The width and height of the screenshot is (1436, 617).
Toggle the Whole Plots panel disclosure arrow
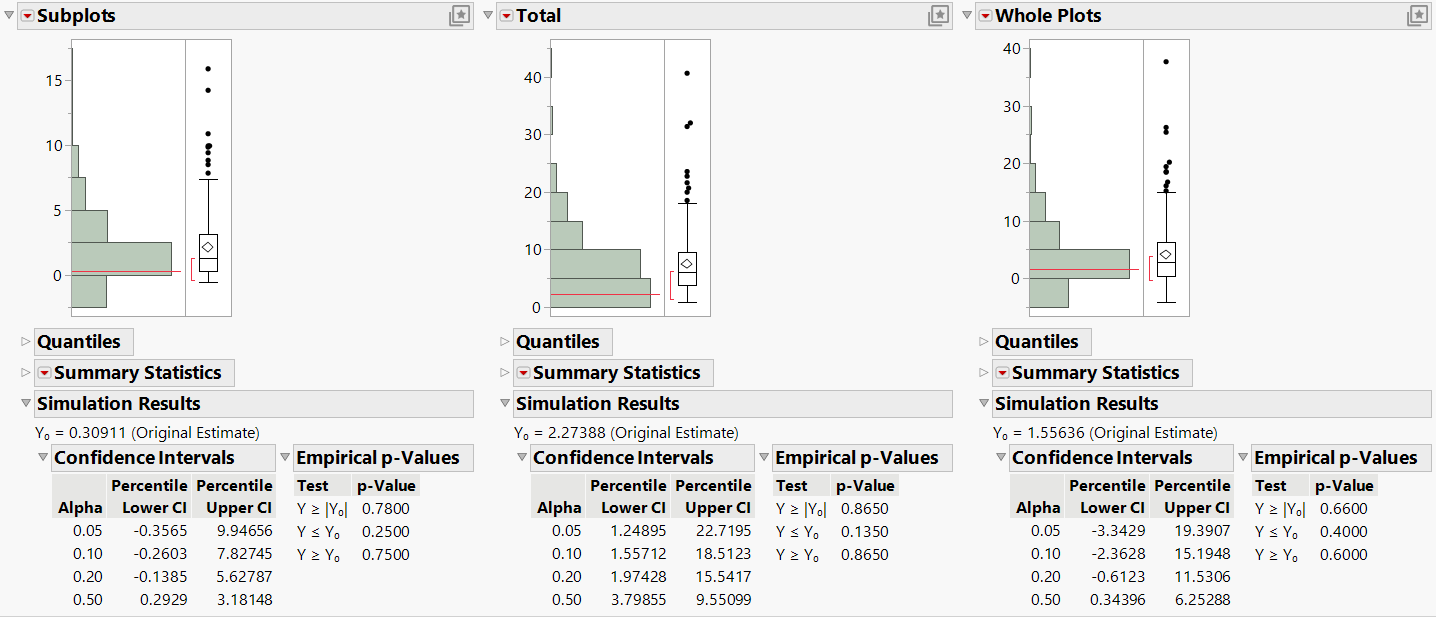tap(966, 15)
